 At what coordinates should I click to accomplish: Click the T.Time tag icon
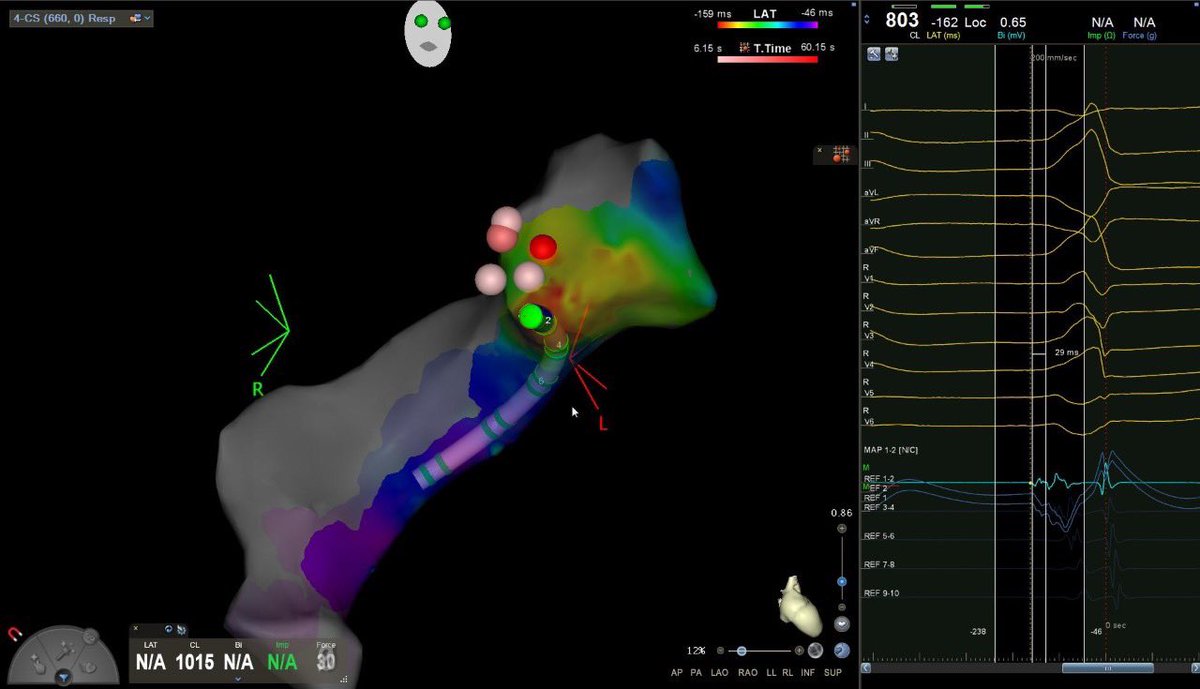pos(744,47)
